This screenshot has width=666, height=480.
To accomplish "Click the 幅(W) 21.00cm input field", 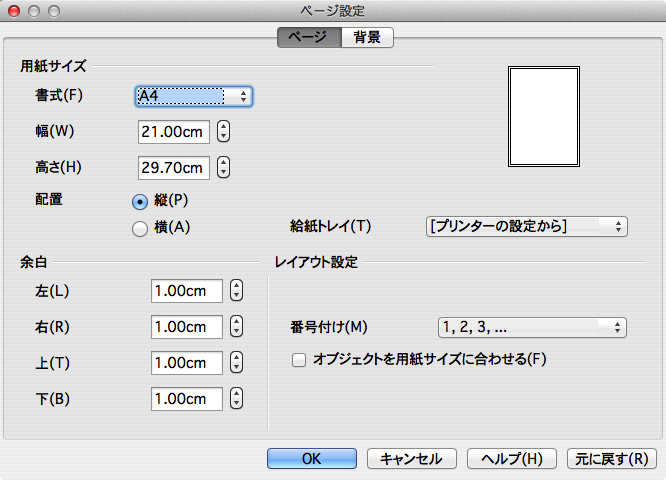I will 174,132.
